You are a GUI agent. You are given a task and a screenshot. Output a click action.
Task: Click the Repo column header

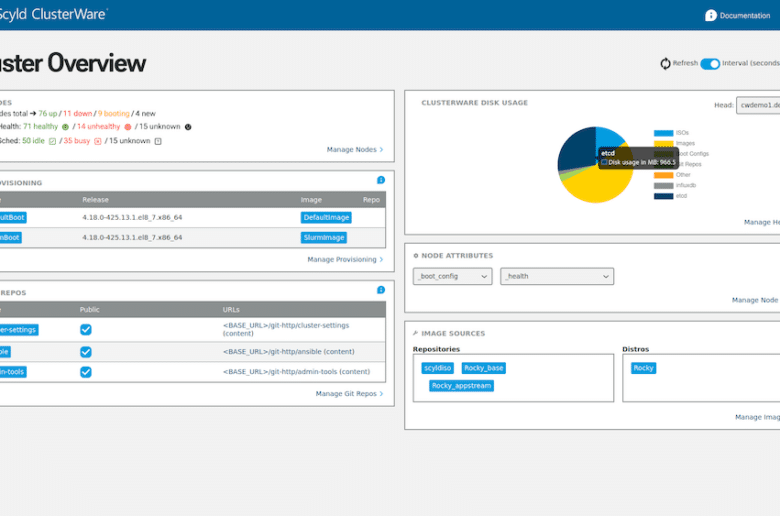tap(371, 200)
